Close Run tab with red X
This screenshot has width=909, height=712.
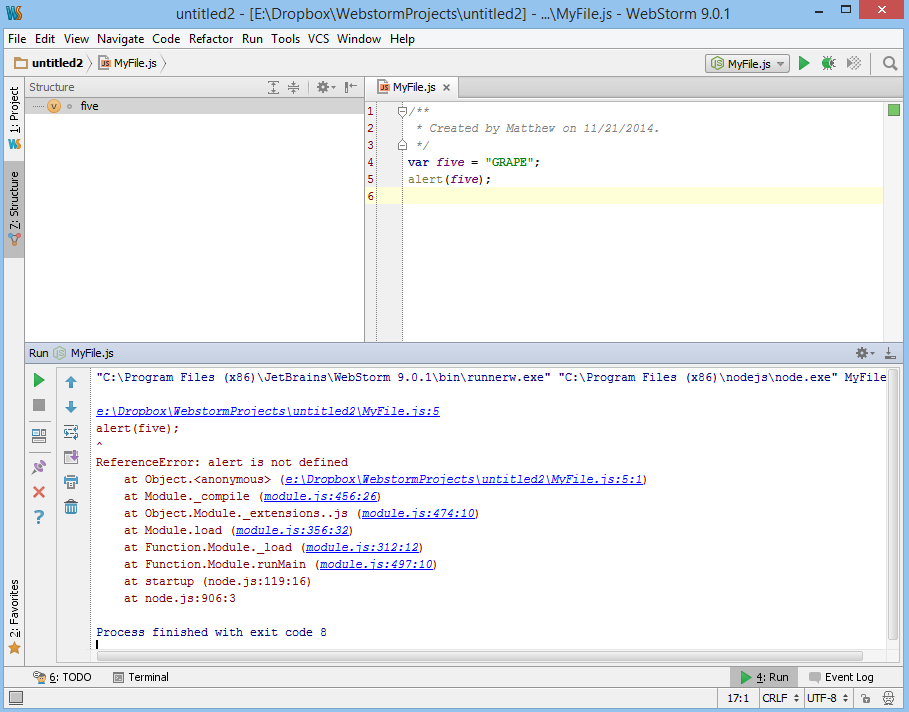coord(39,492)
